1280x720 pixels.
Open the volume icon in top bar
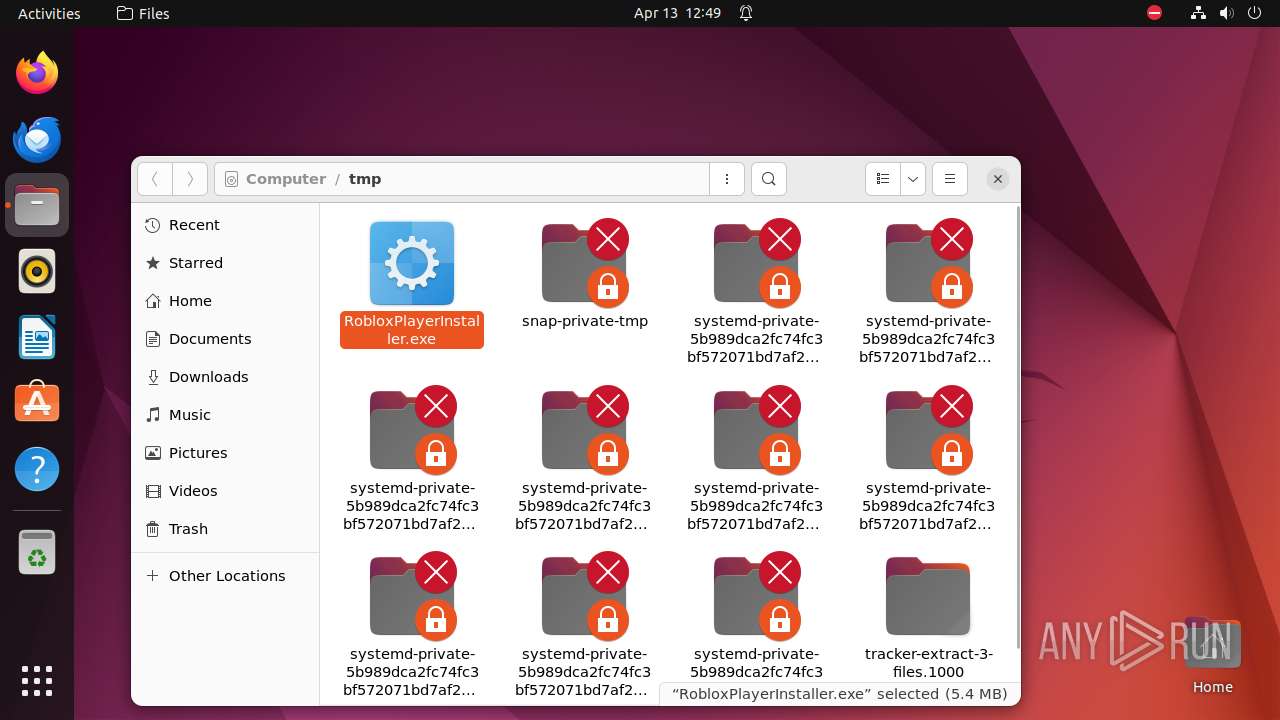tap(1227, 13)
